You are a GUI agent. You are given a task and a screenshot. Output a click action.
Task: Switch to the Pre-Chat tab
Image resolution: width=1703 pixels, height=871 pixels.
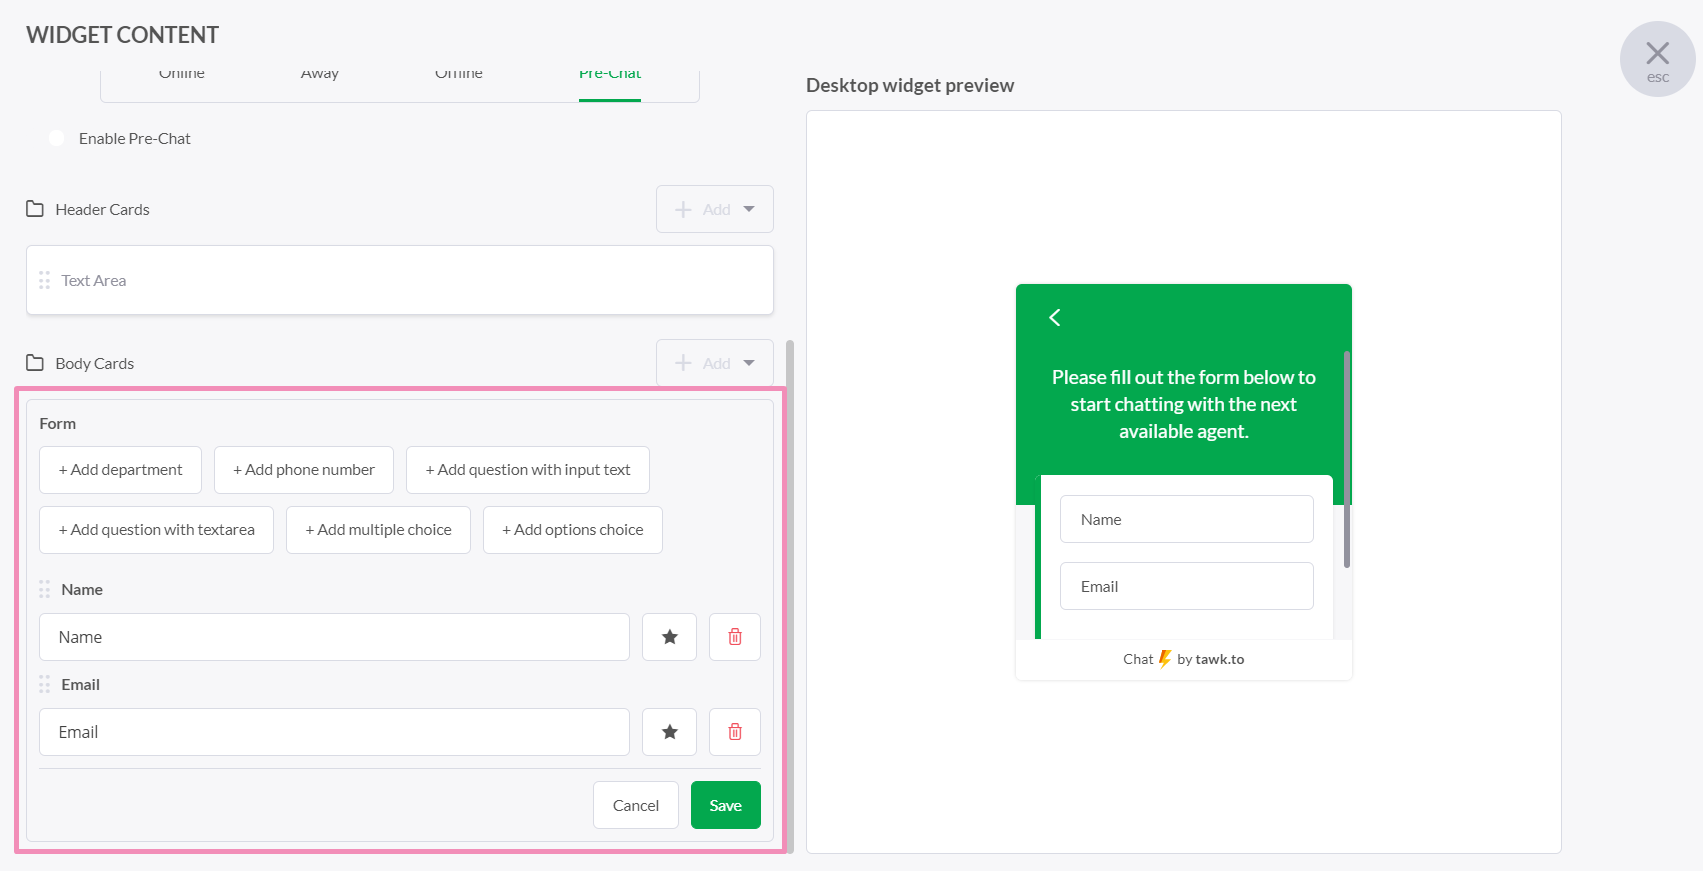609,75
